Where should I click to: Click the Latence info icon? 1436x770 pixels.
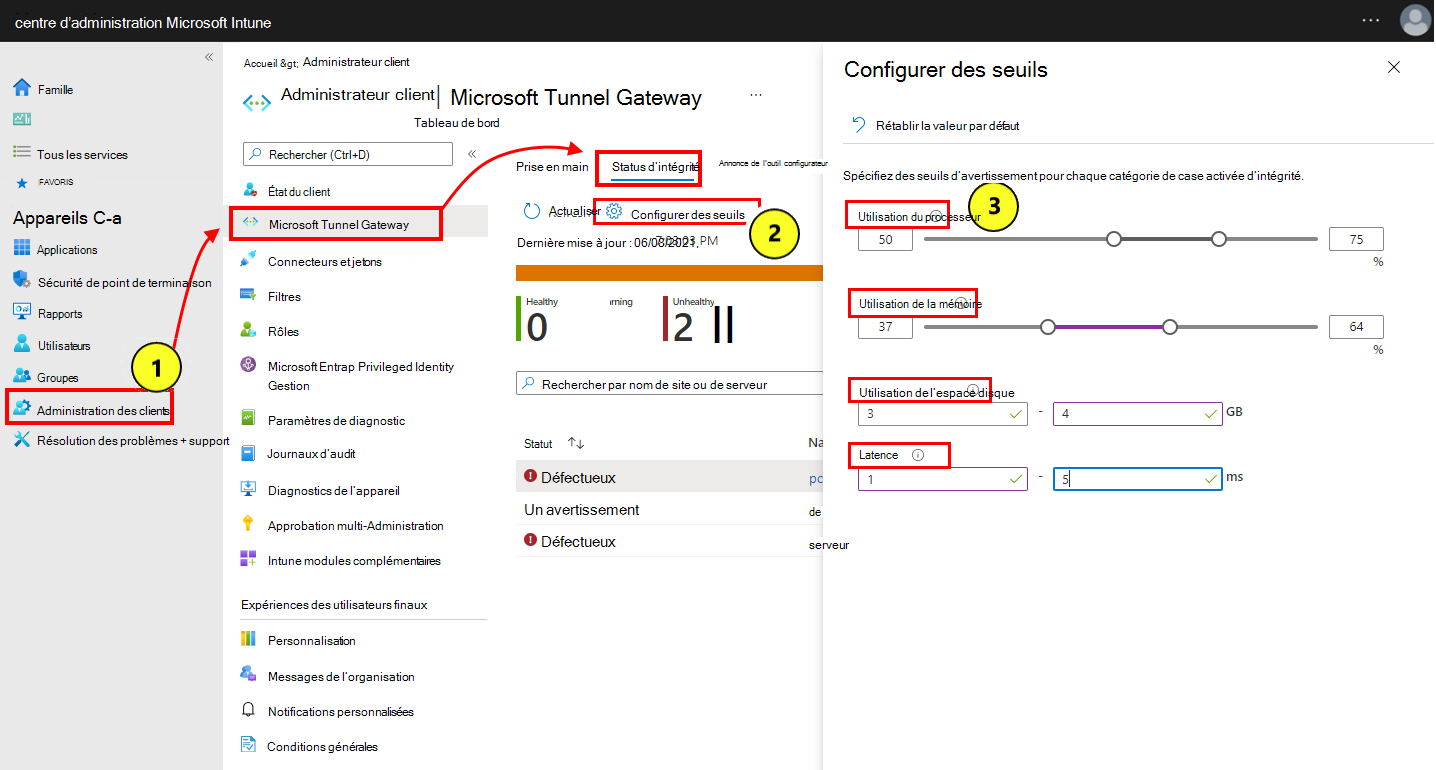918,455
